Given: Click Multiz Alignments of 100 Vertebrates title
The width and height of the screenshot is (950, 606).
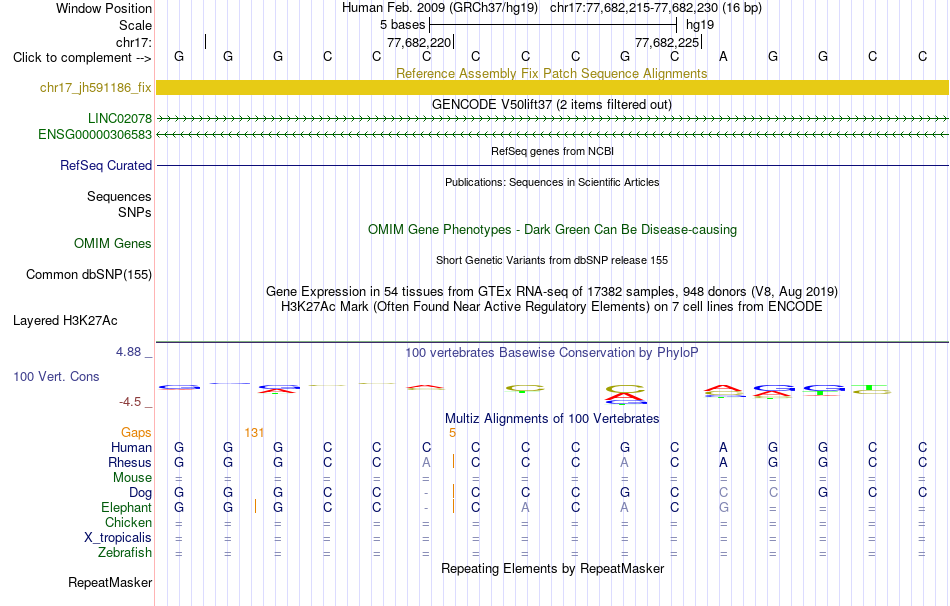Looking at the screenshot, I should (552, 419).
